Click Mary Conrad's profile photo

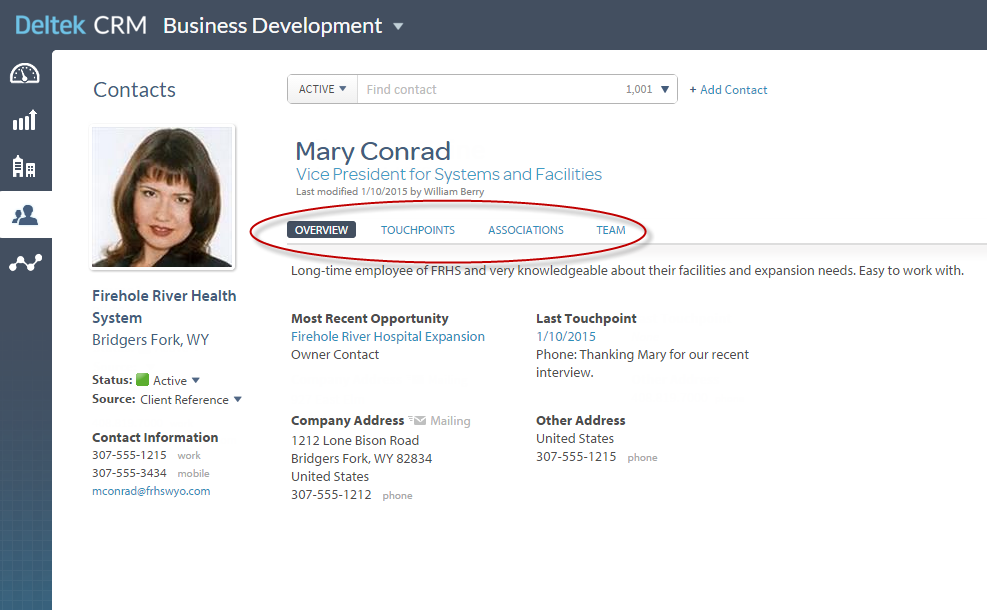tap(162, 197)
